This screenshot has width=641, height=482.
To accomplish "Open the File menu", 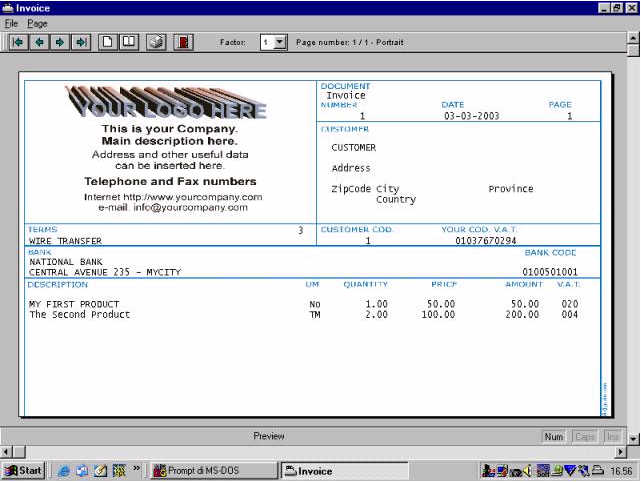I will (11, 24).
